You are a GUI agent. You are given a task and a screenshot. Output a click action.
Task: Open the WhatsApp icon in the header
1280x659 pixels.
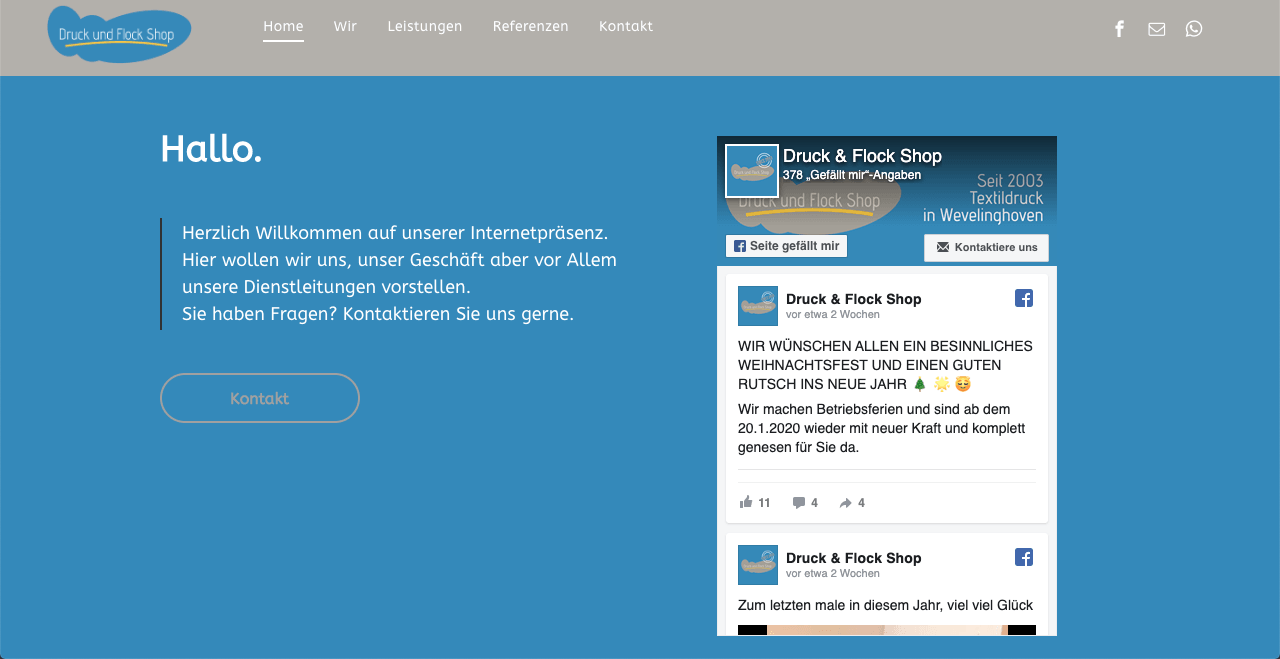(1194, 28)
